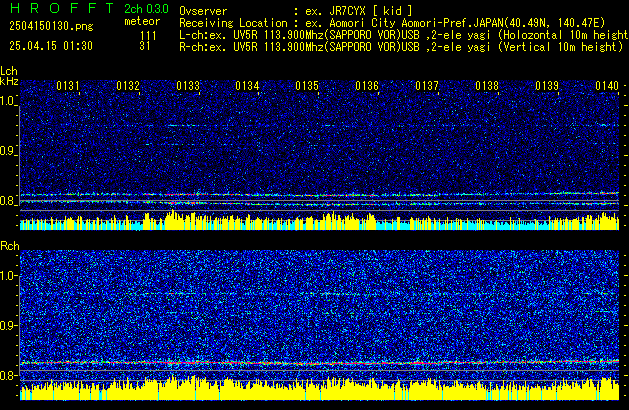629x410 pixels.
Task: Click the HROFFT title text
Action: pos(61,8)
